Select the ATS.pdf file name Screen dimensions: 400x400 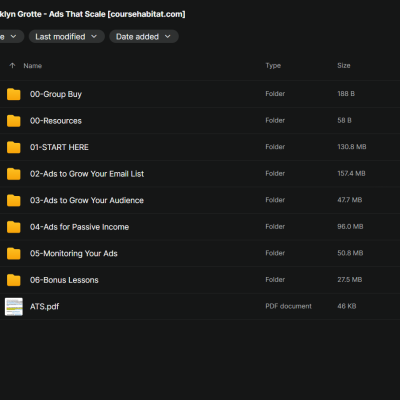[x=44, y=307]
